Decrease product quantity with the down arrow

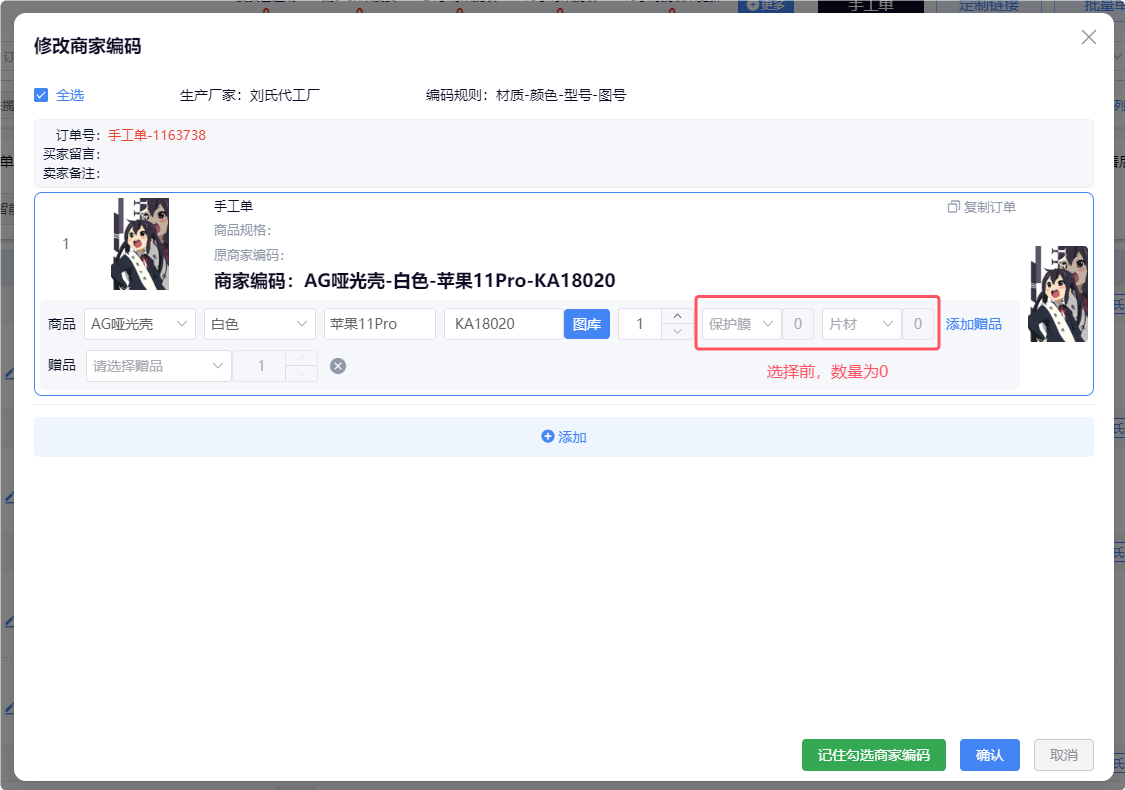click(x=677, y=332)
